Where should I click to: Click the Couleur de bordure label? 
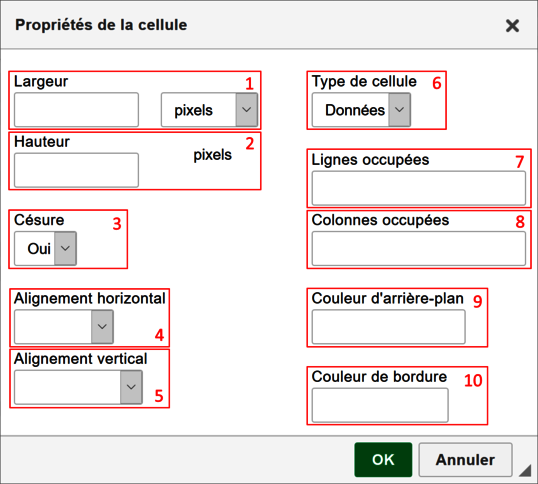coord(379,377)
